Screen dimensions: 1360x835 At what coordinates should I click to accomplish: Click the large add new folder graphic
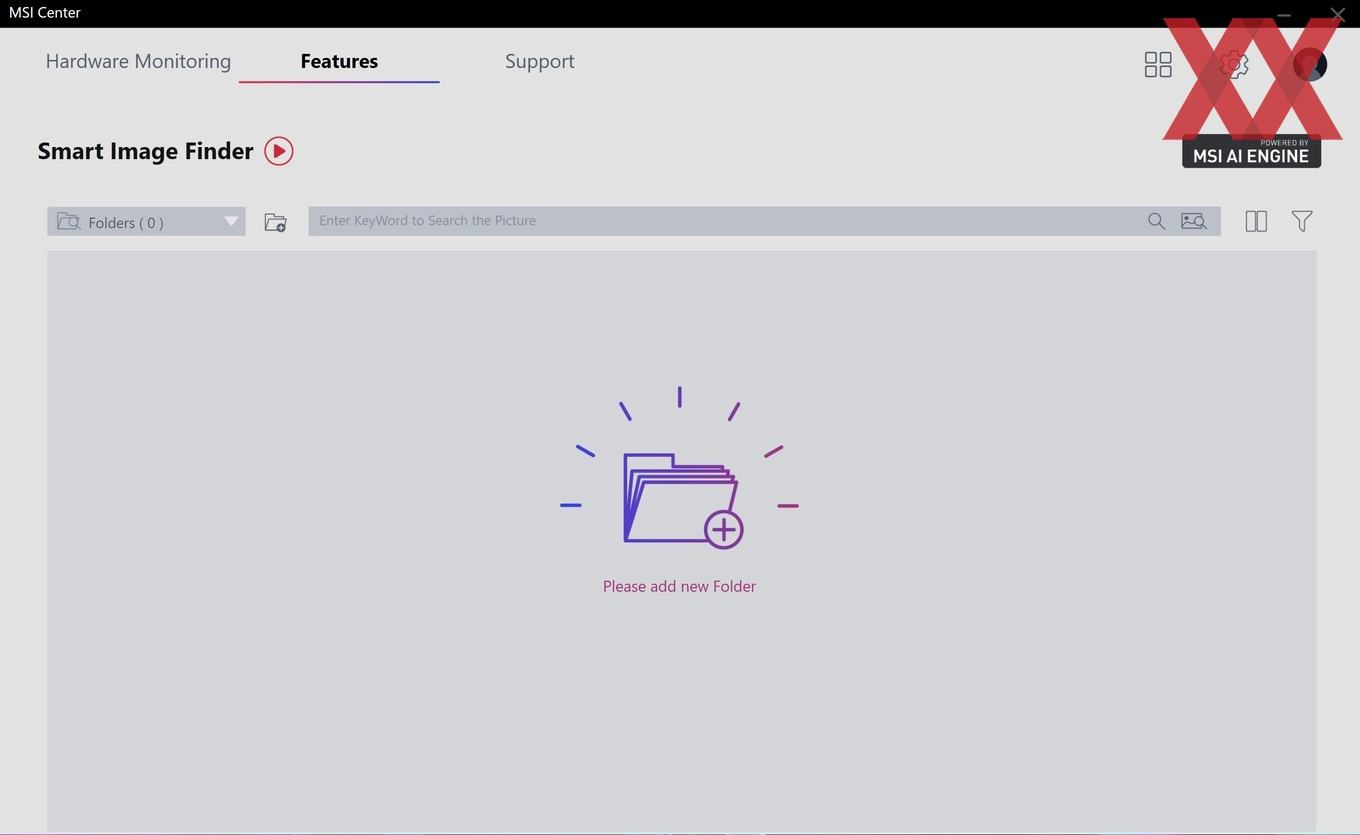point(680,468)
